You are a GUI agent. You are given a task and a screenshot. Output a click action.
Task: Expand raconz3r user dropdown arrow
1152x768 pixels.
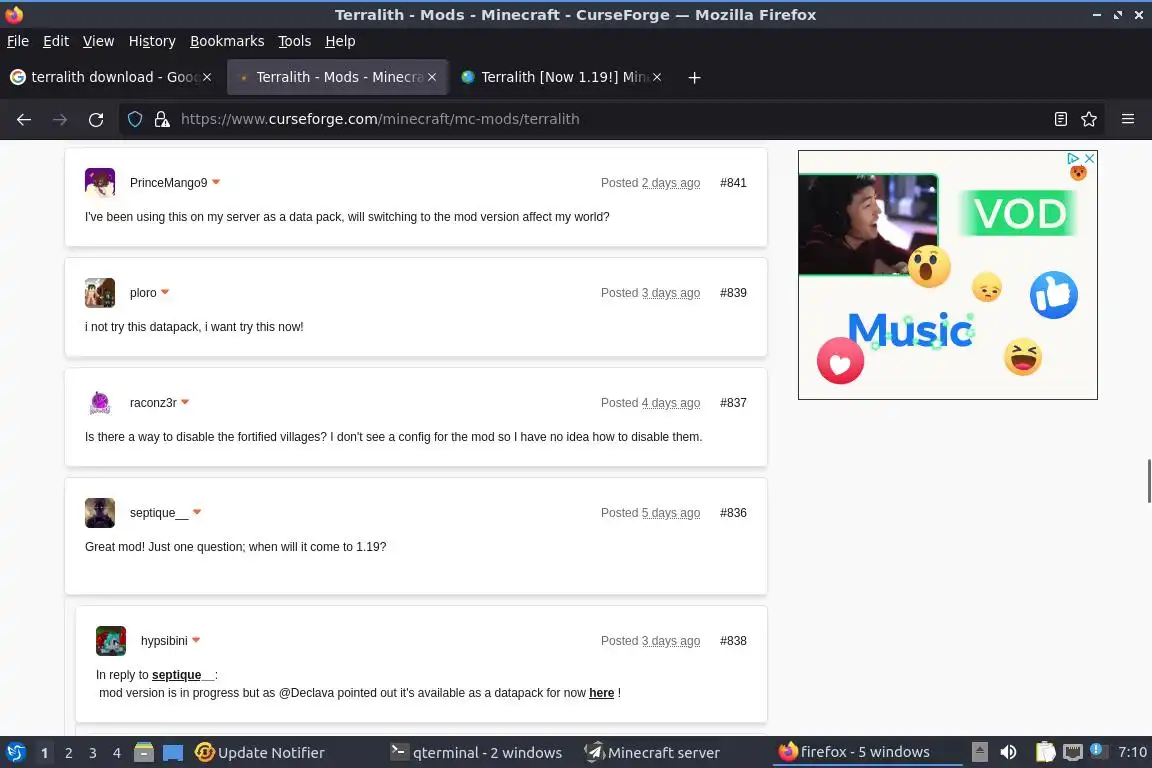pos(185,401)
